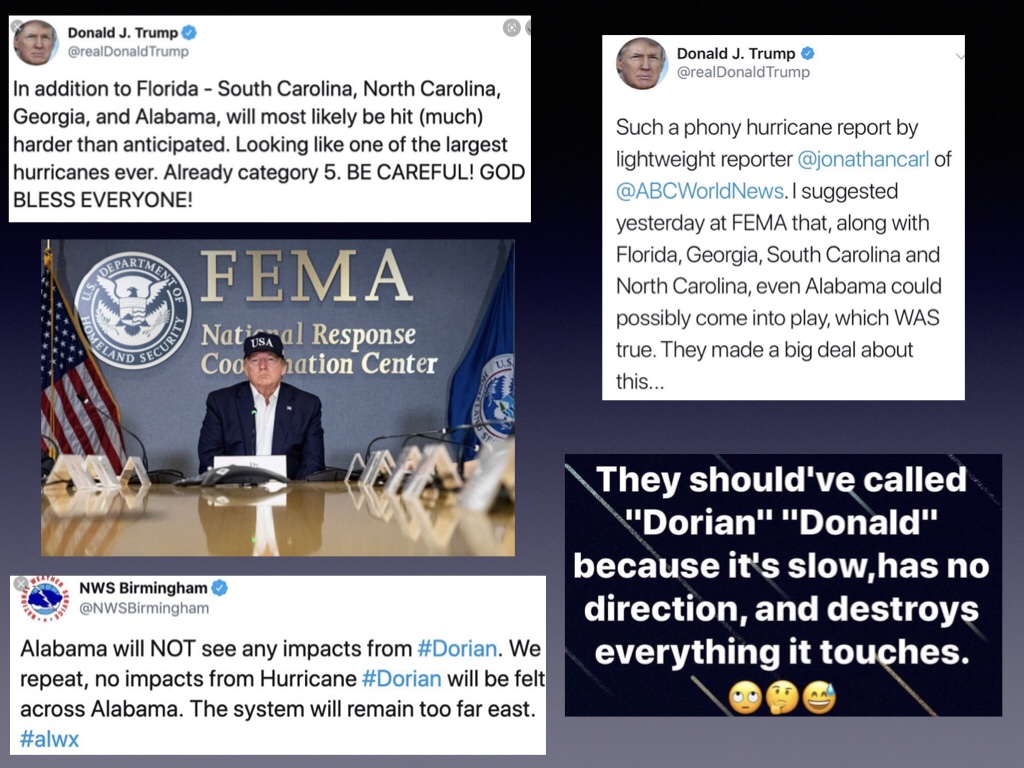Screen dimensions: 1024x768
Task: Click the verified badge in the top-left tweet
Action: (189, 33)
